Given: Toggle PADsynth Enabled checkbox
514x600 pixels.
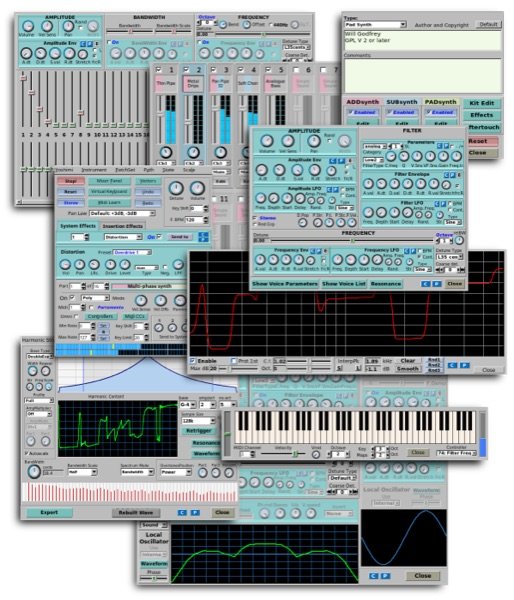Looking at the screenshot, I should click(429, 112).
